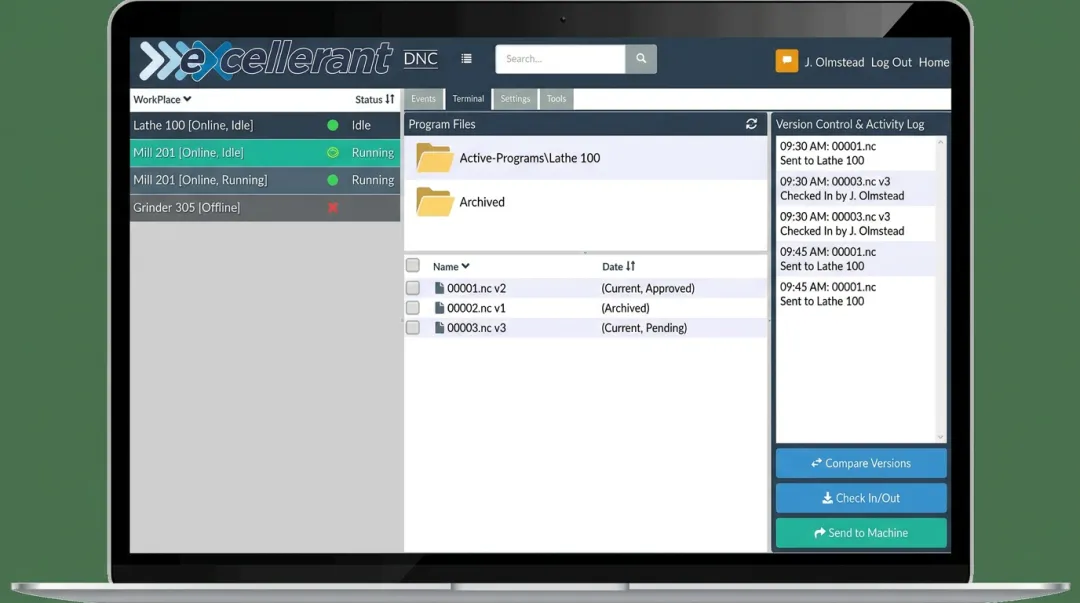Select file name 00003.nc v3

click(476, 328)
